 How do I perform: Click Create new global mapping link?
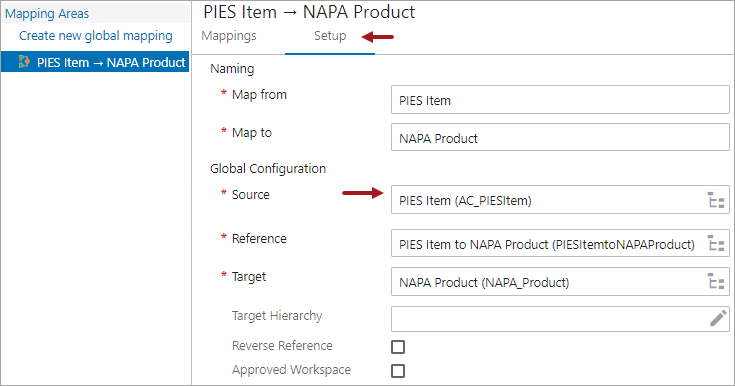[96, 36]
